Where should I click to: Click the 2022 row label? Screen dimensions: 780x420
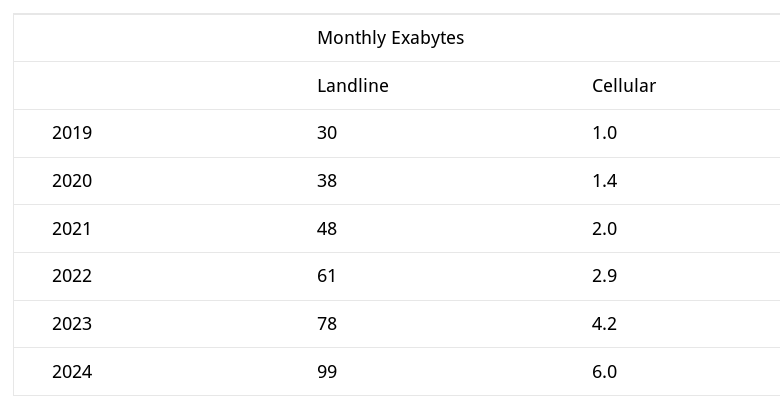point(72,276)
